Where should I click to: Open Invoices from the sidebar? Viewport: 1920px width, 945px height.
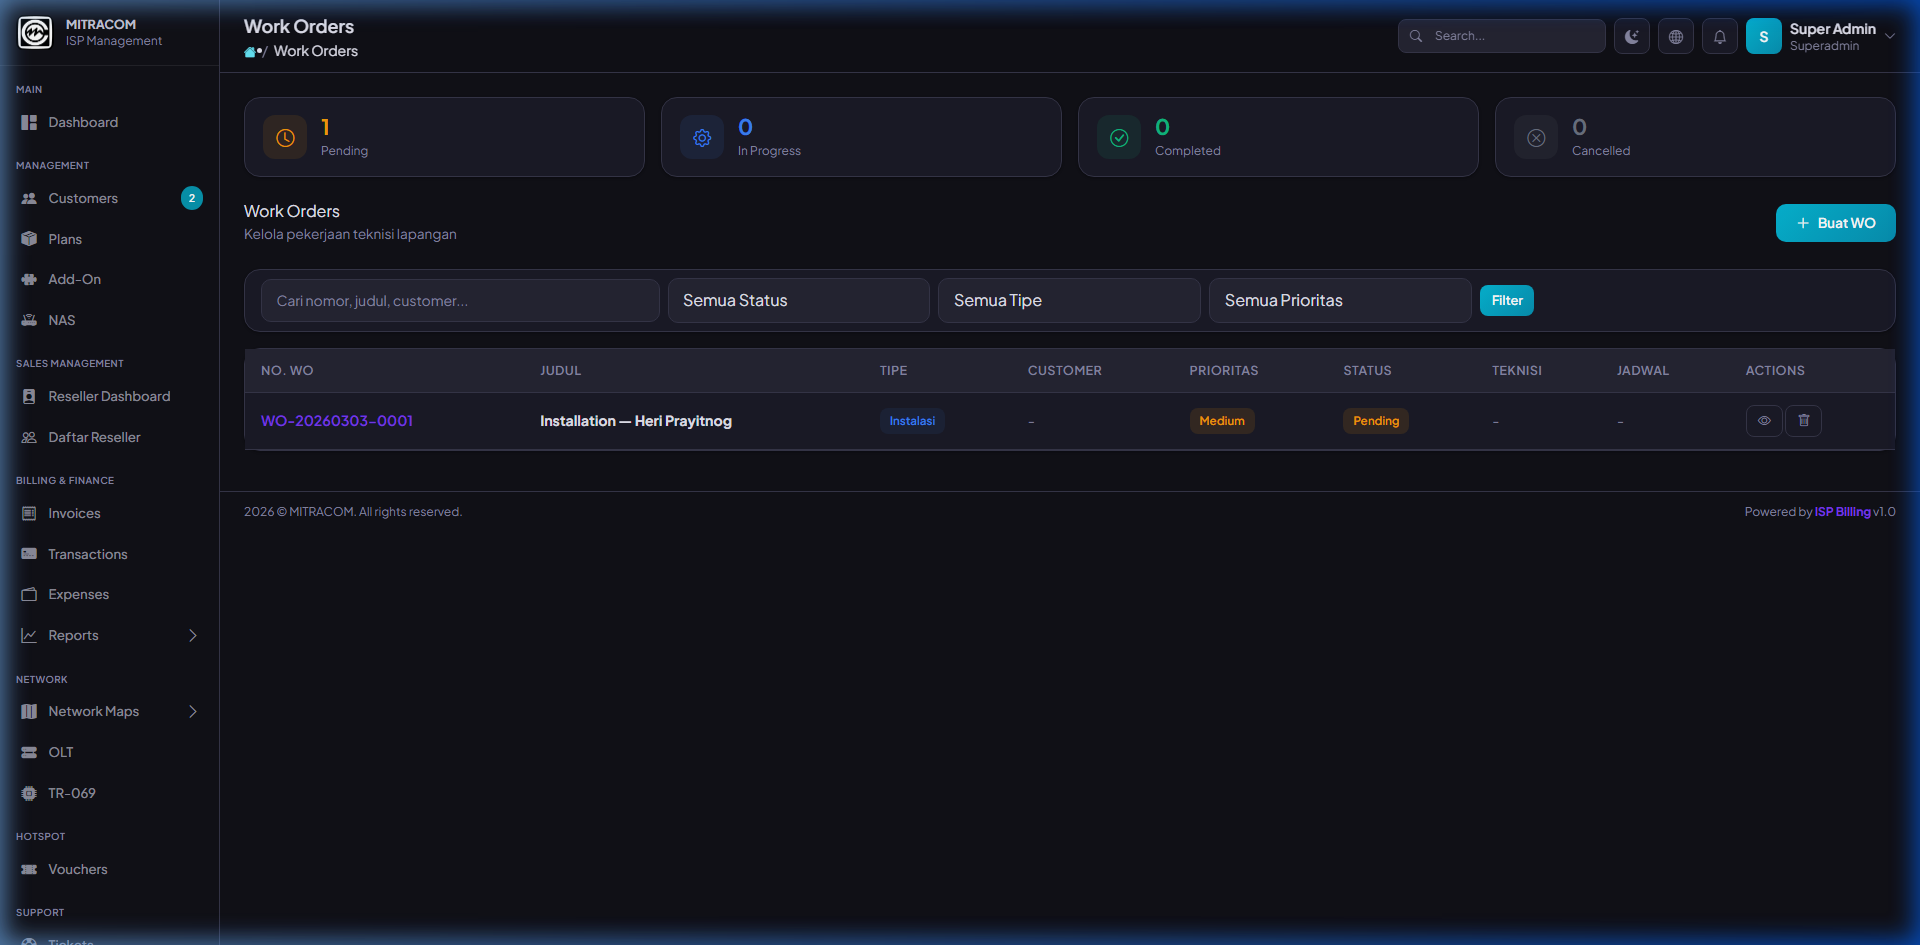[74, 514]
